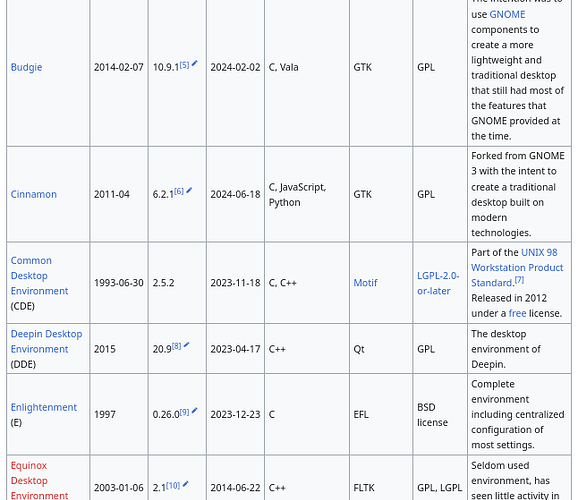Select Cinnamon's release date 2024-06-18

[235, 194]
